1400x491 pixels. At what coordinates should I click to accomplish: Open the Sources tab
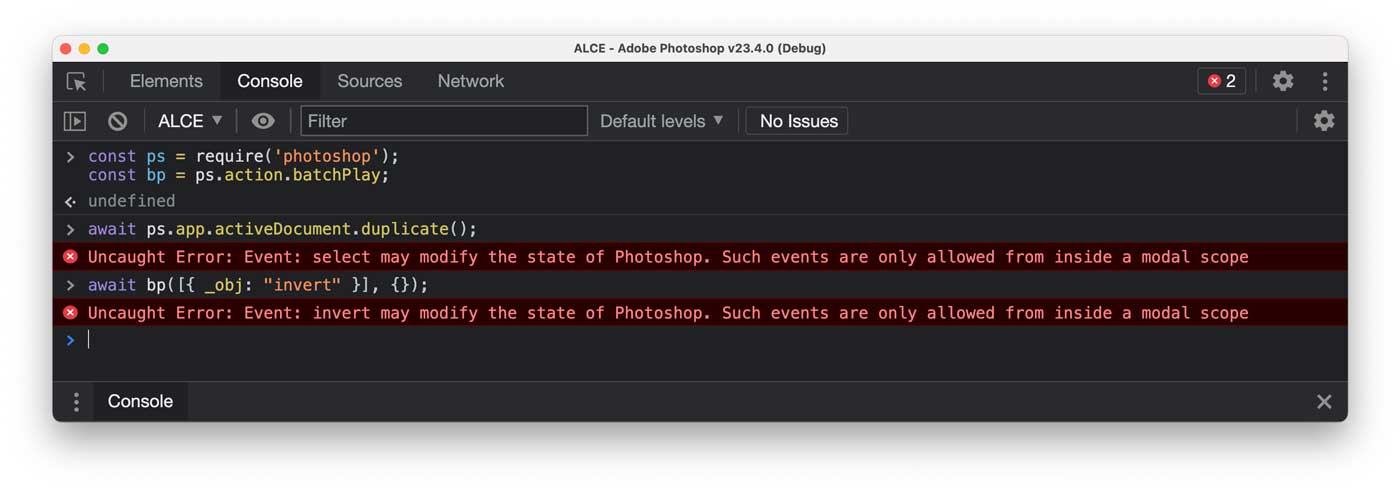[369, 81]
